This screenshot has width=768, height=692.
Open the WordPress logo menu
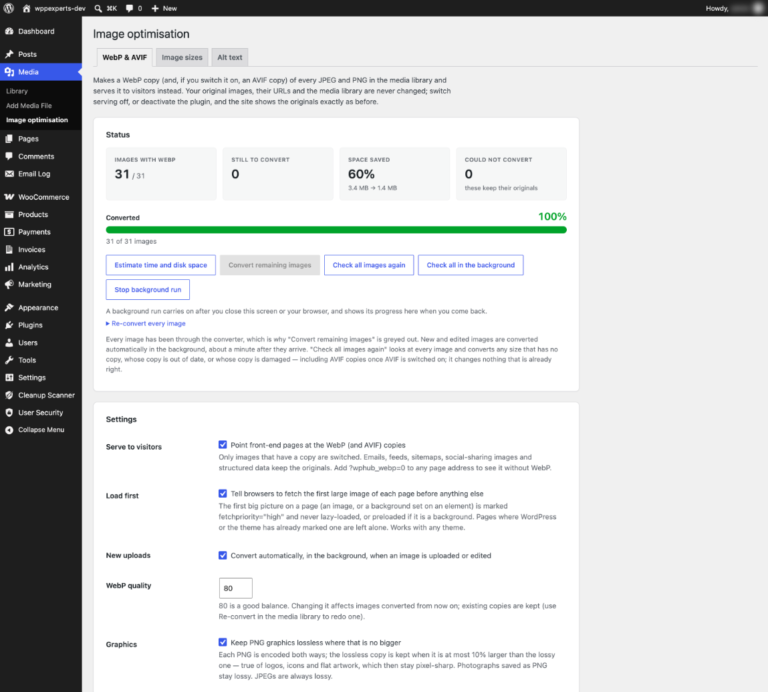click(9, 8)
